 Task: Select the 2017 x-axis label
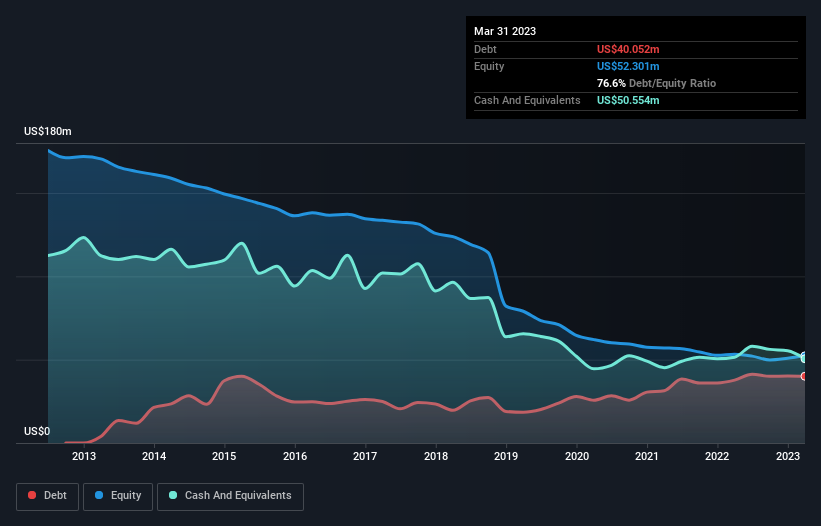365,456
